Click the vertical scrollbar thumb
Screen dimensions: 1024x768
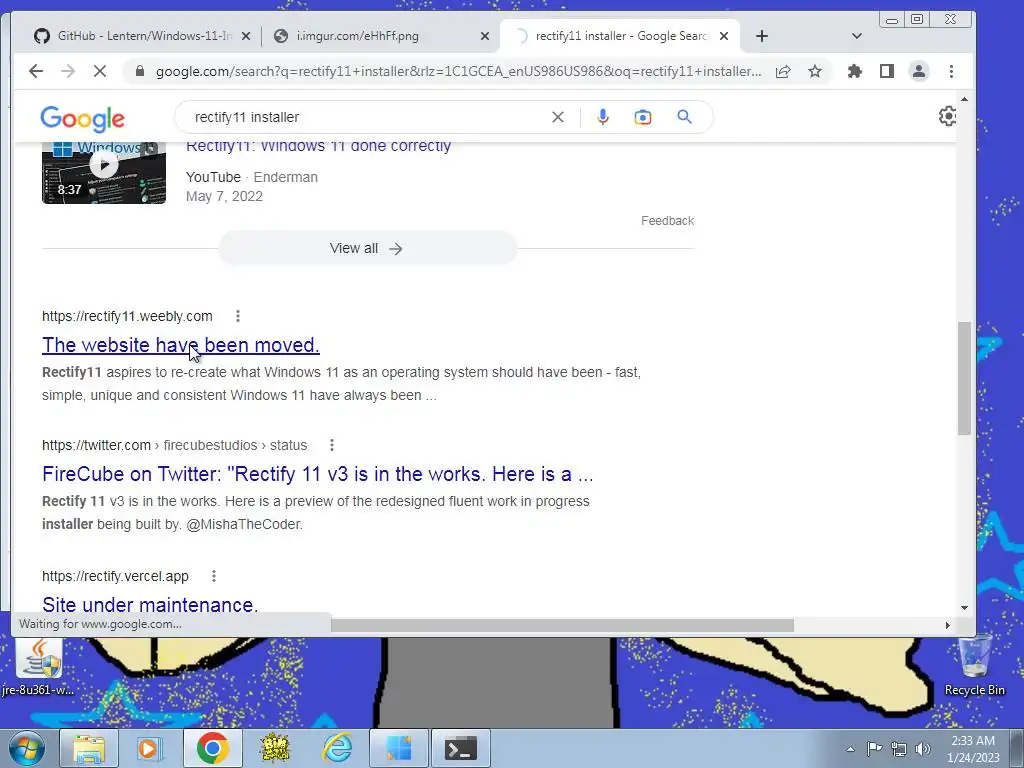click(965, 377)
